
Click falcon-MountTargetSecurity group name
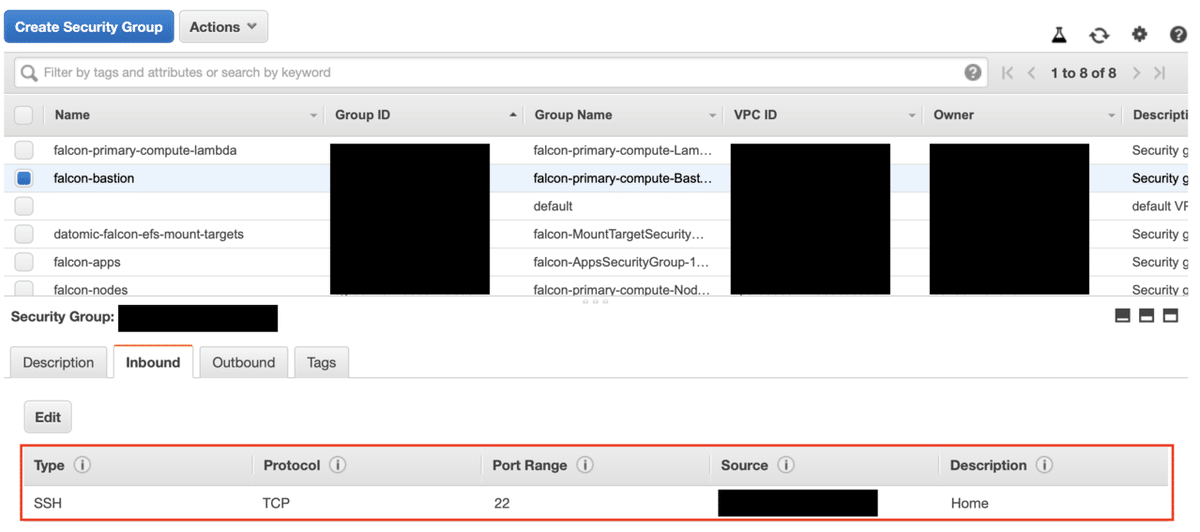[619, 234]
